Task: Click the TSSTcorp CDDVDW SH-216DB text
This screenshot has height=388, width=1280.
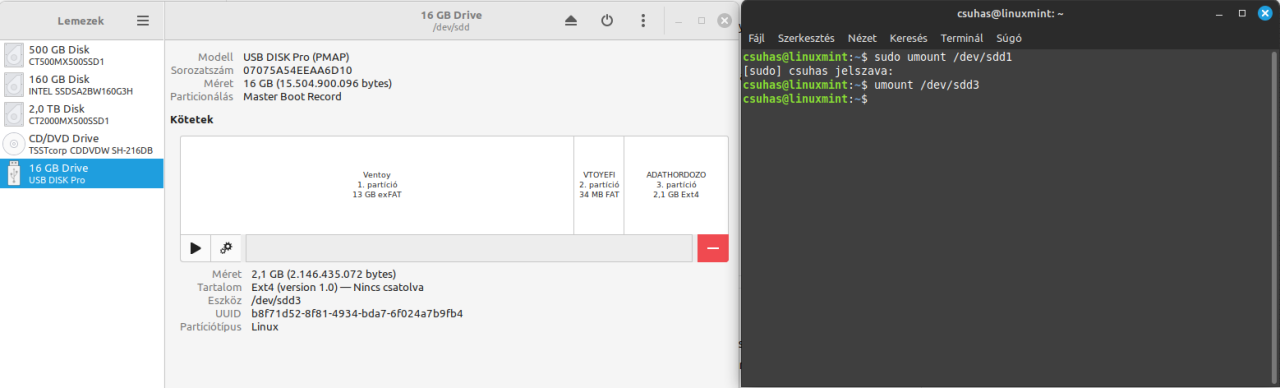Action: [91, 151]
